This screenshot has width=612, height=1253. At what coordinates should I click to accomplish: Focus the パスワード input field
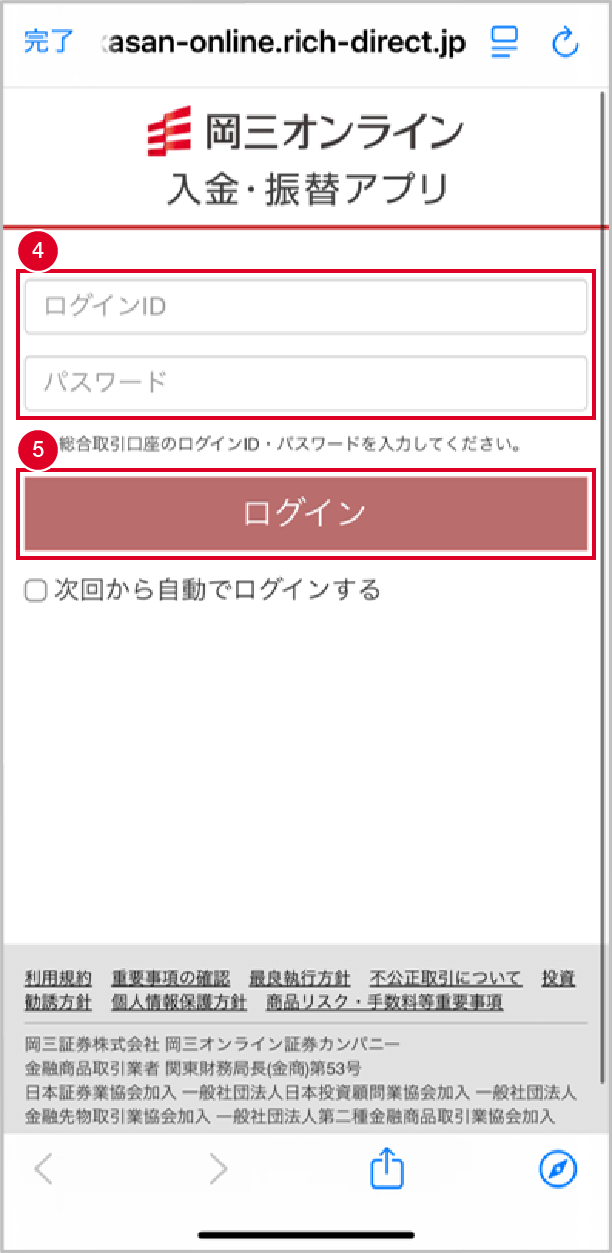click(x=306, y=383)
